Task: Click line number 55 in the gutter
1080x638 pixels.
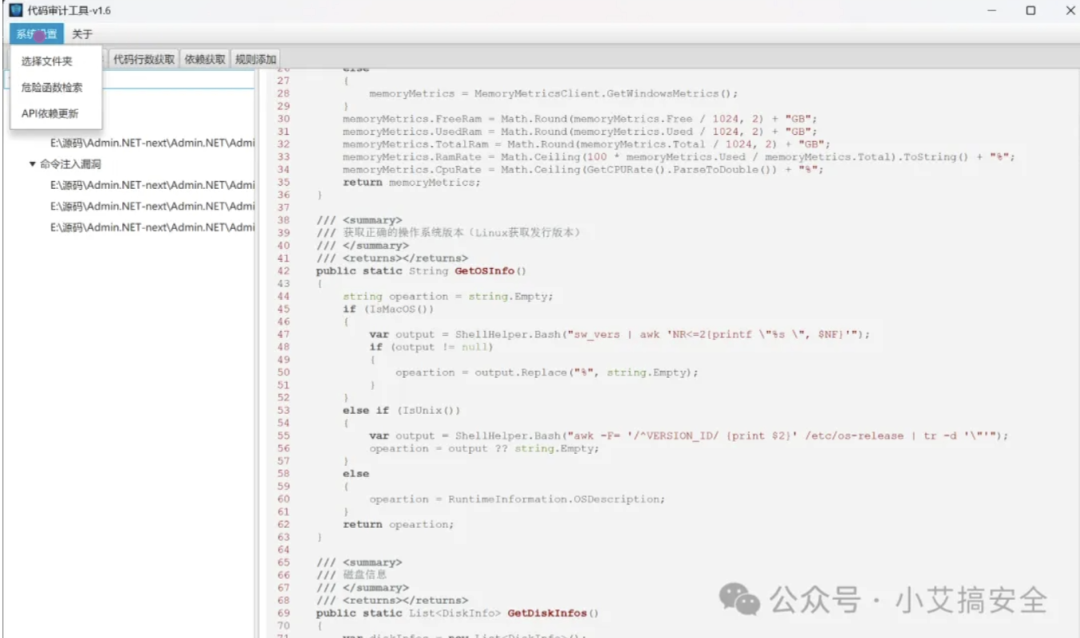Action: (x=283, y=436)
